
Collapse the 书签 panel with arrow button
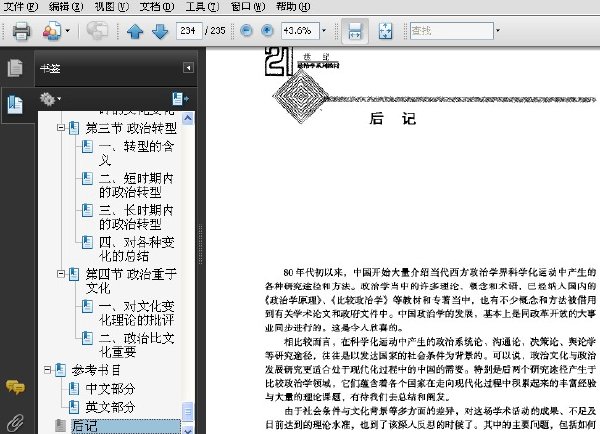pyautogui.click(x=188, y=68)
